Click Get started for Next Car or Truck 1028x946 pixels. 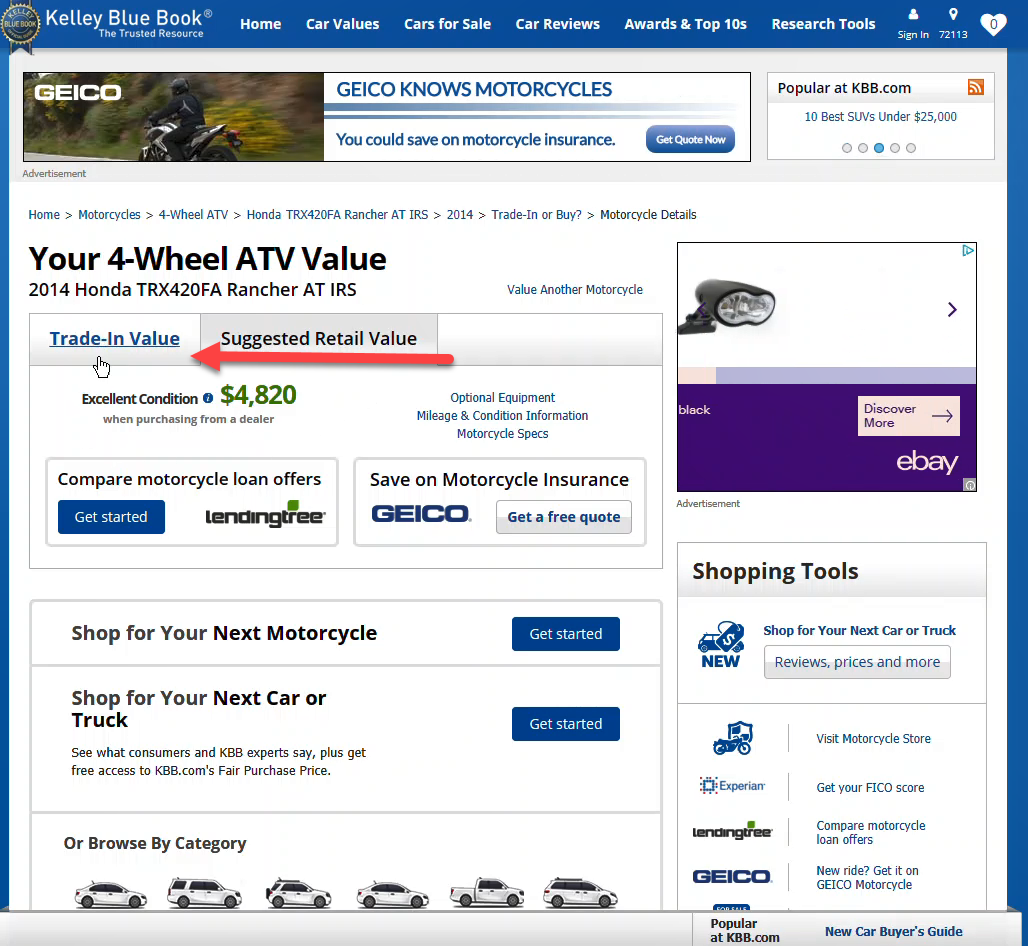coord(565,724)
